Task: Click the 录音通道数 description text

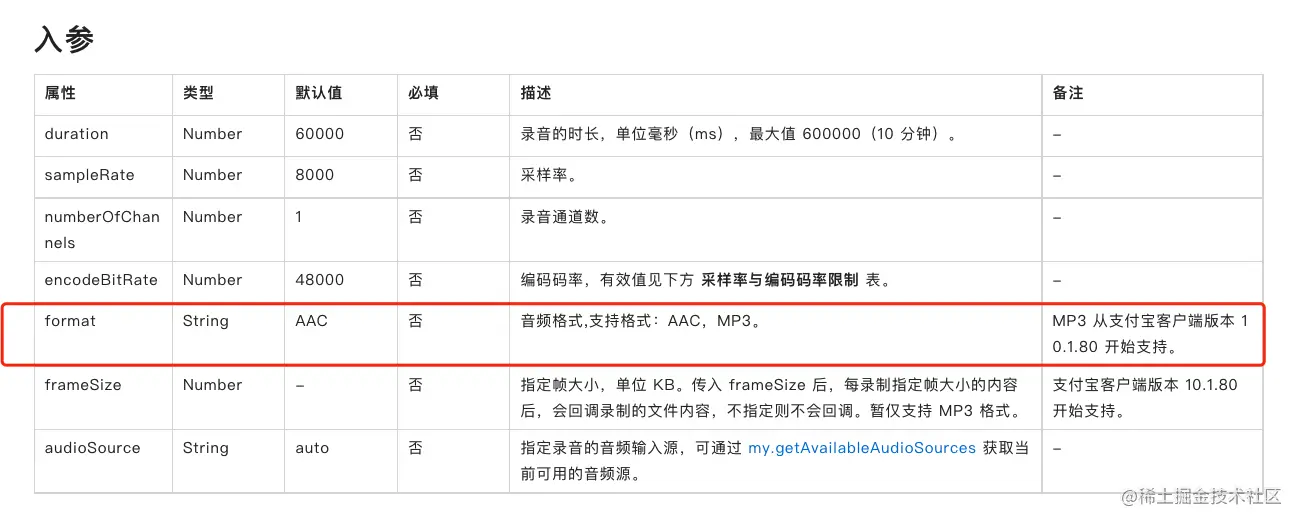Action: [x=565, y=217]
